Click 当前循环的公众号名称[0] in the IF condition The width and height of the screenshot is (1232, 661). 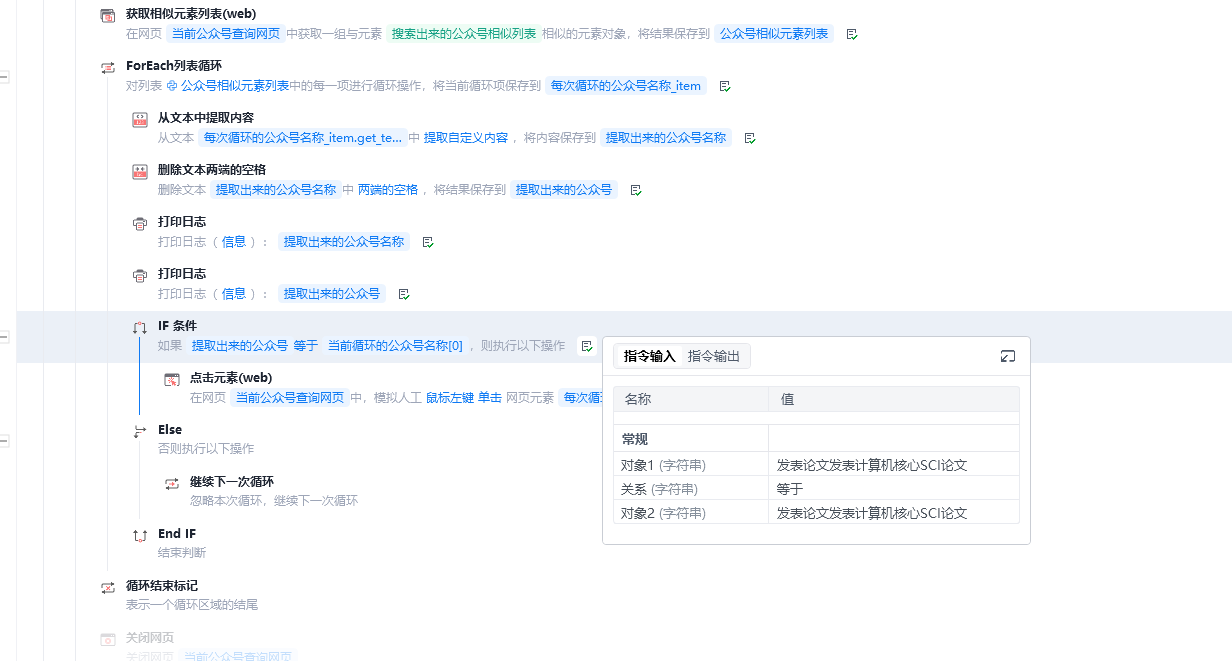point(395,346)
